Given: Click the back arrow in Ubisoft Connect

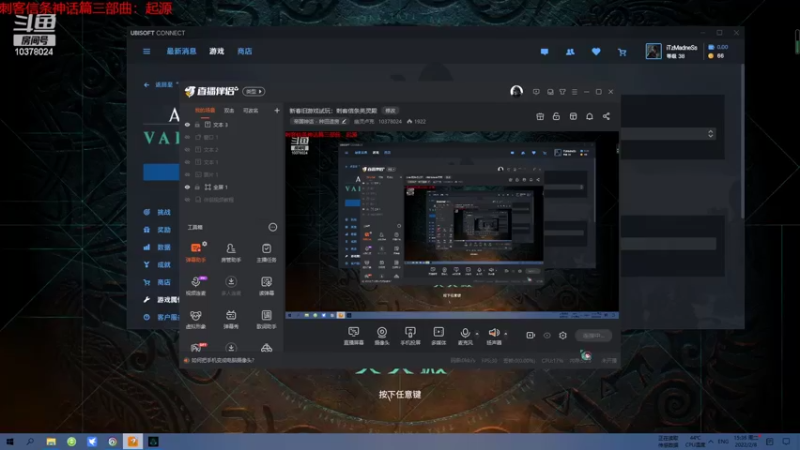Looking at the screenshot, I should pyautogui.click(x=146, y=85).
